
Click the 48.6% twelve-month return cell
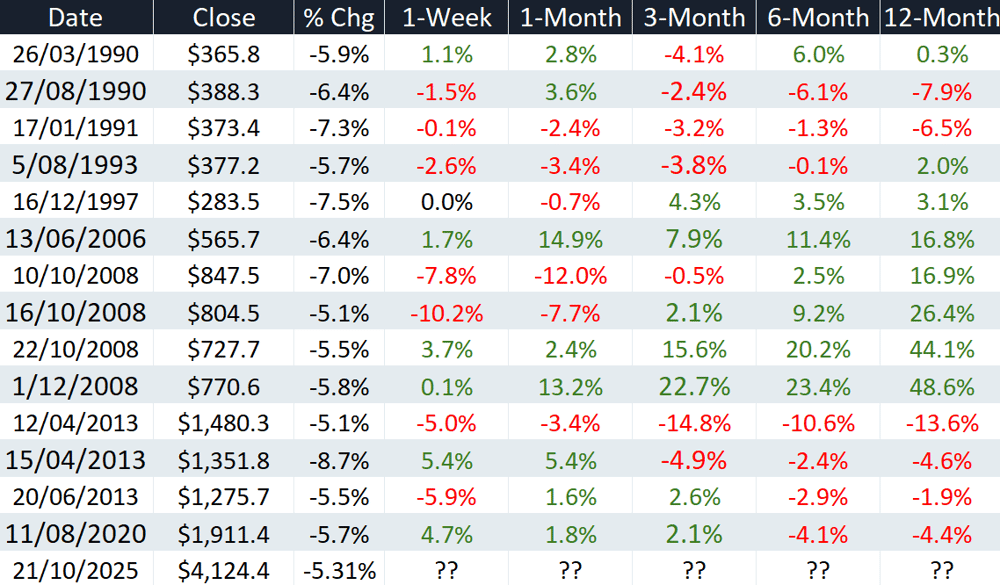pyautogui.click(x=941, y=387)
